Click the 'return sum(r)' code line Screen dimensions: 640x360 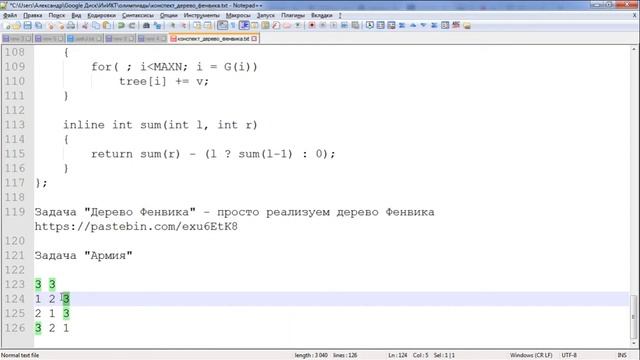click(213, 154)
